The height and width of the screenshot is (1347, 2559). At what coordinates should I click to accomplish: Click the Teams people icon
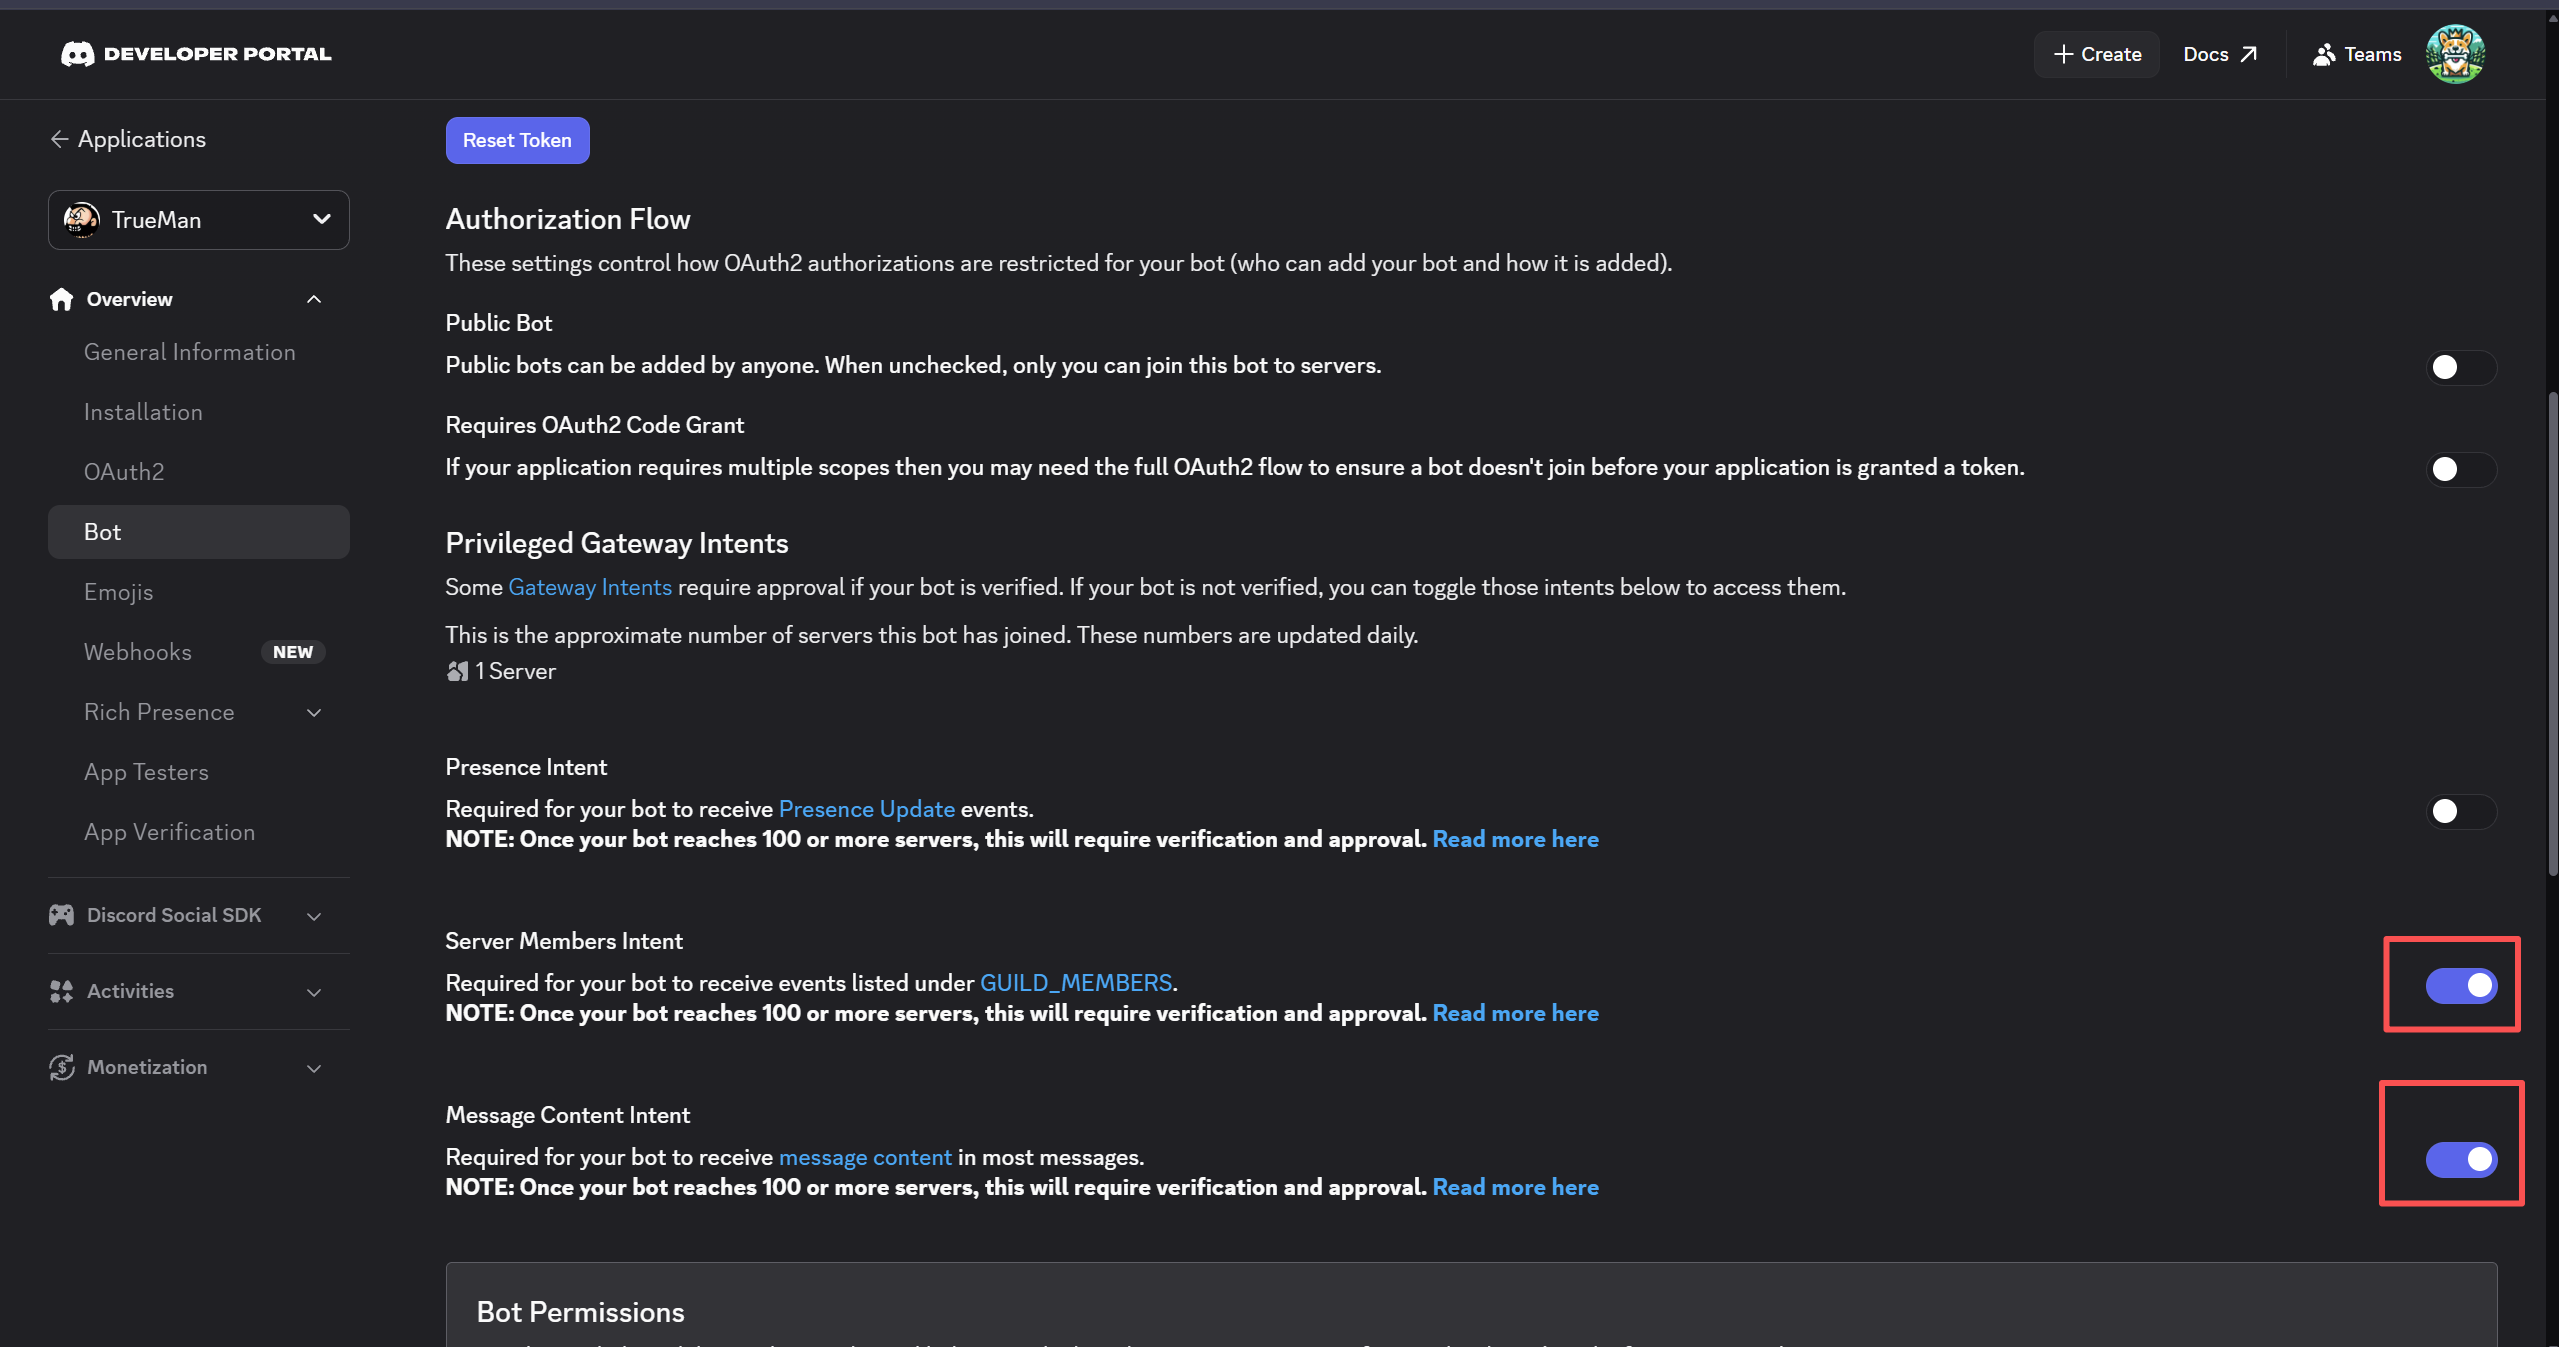(x=2323, y=54)
